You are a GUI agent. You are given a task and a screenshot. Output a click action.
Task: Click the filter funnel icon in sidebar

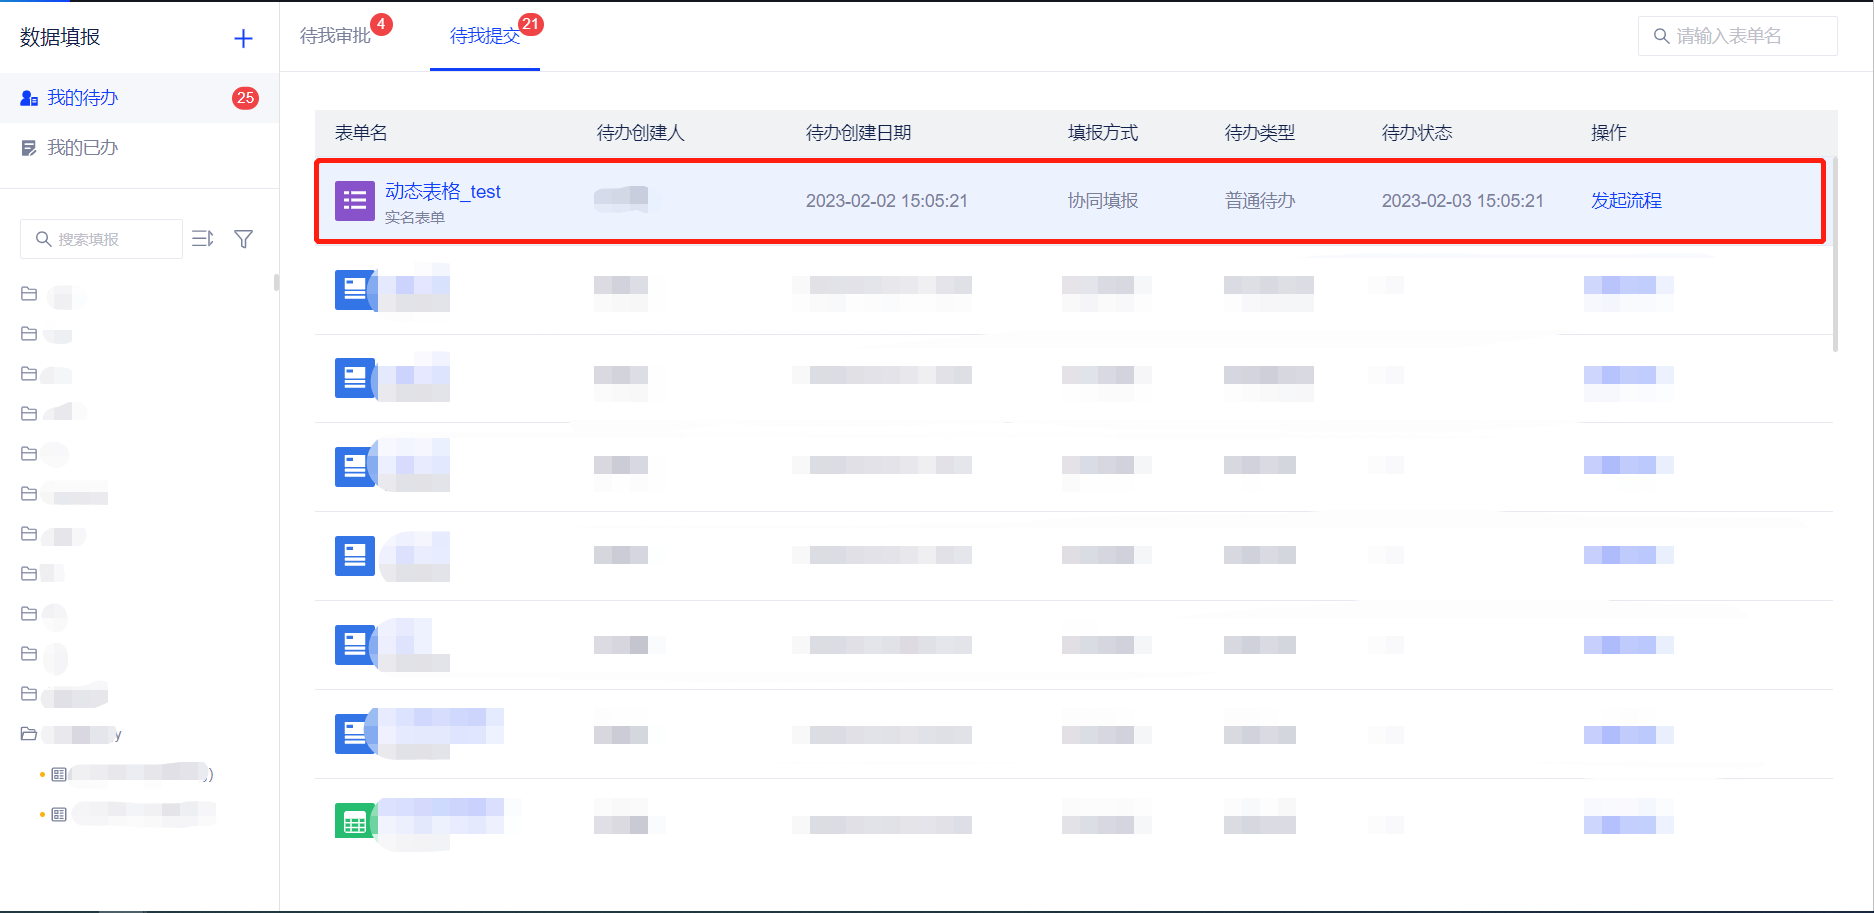pos(243,239)
